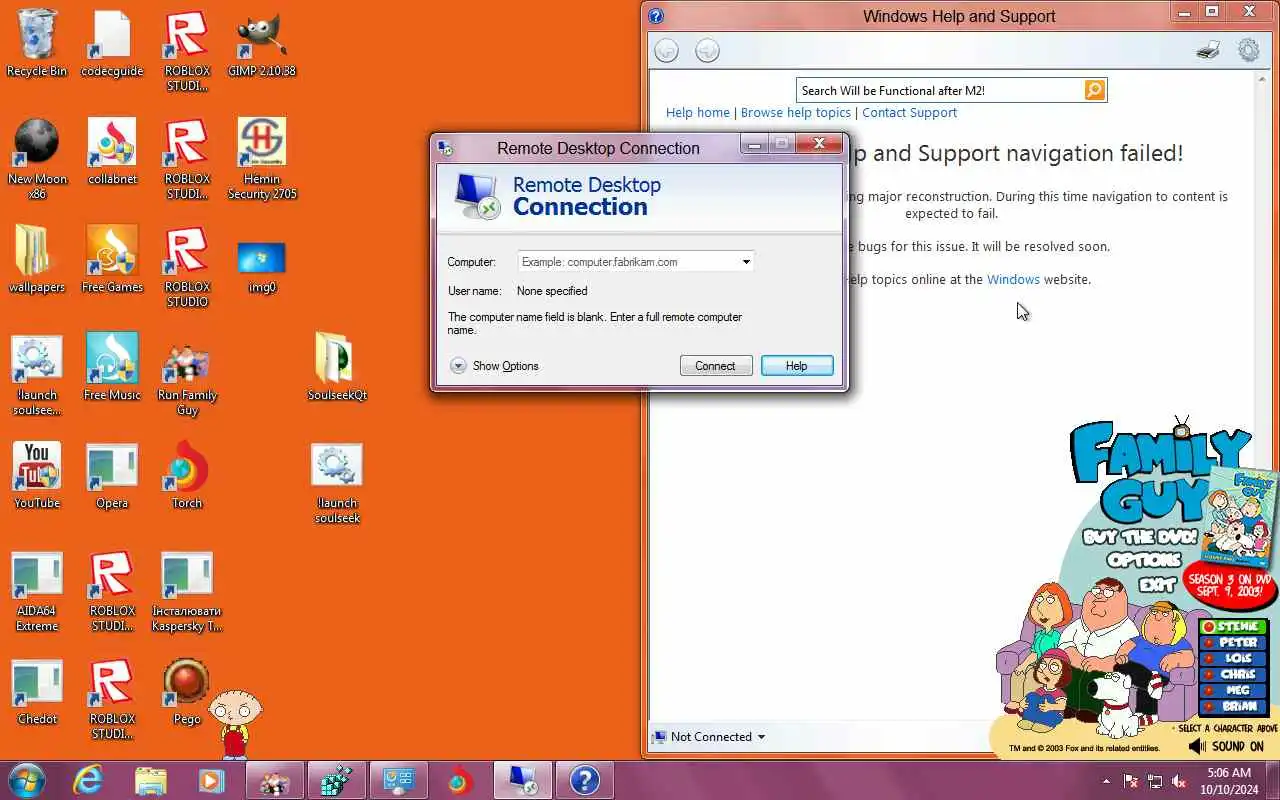Open Registry Editor taskbar button
The image size is (1280, 800).
click(x=336, y=780)
